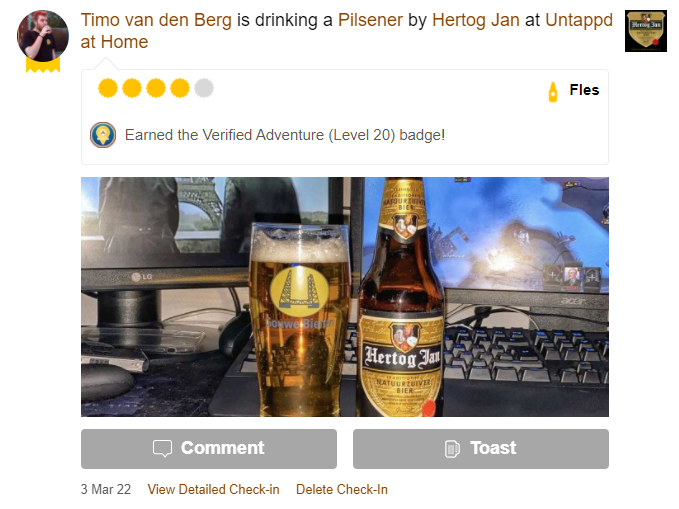The width and height of the screenshot is (679, 509).
Task: Select Delete Check-In link
Action: pos(342,489)
